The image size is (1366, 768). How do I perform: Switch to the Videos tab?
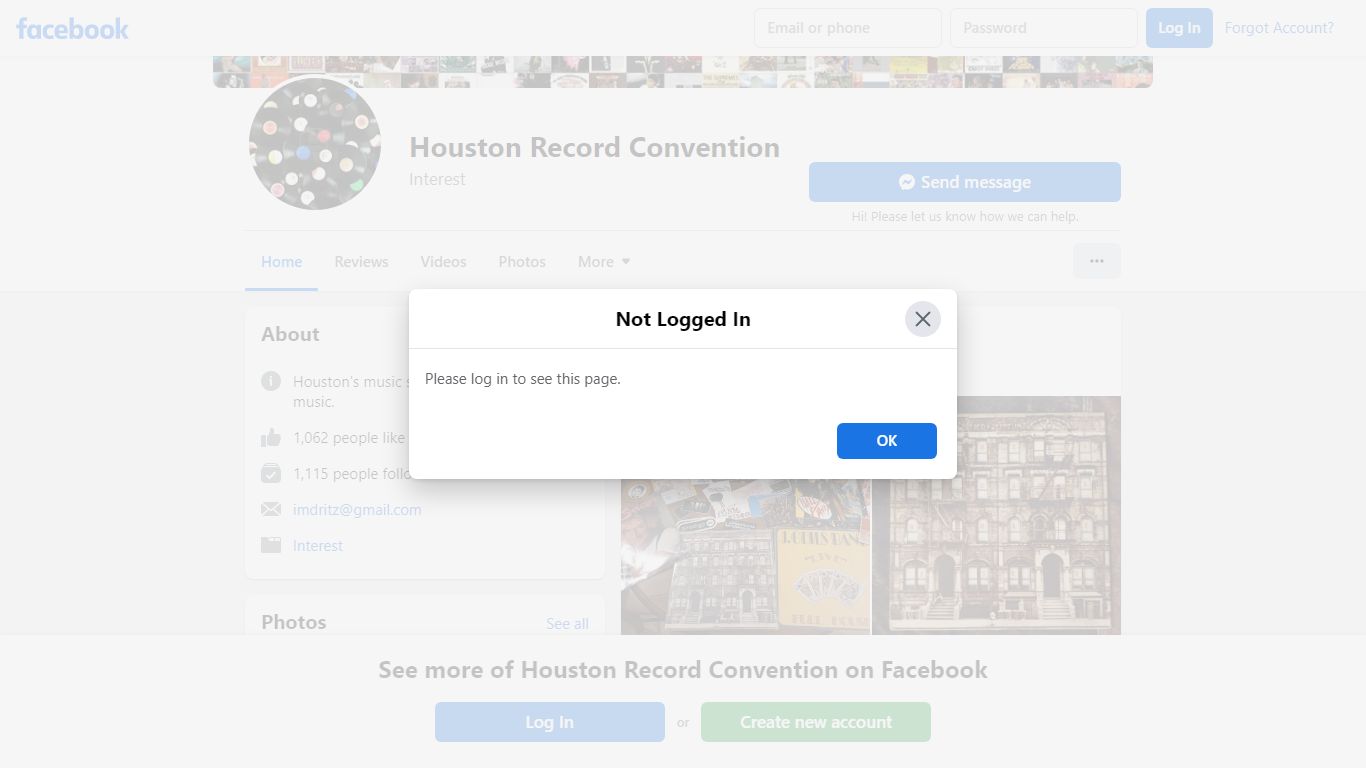(x=443, y=262)
